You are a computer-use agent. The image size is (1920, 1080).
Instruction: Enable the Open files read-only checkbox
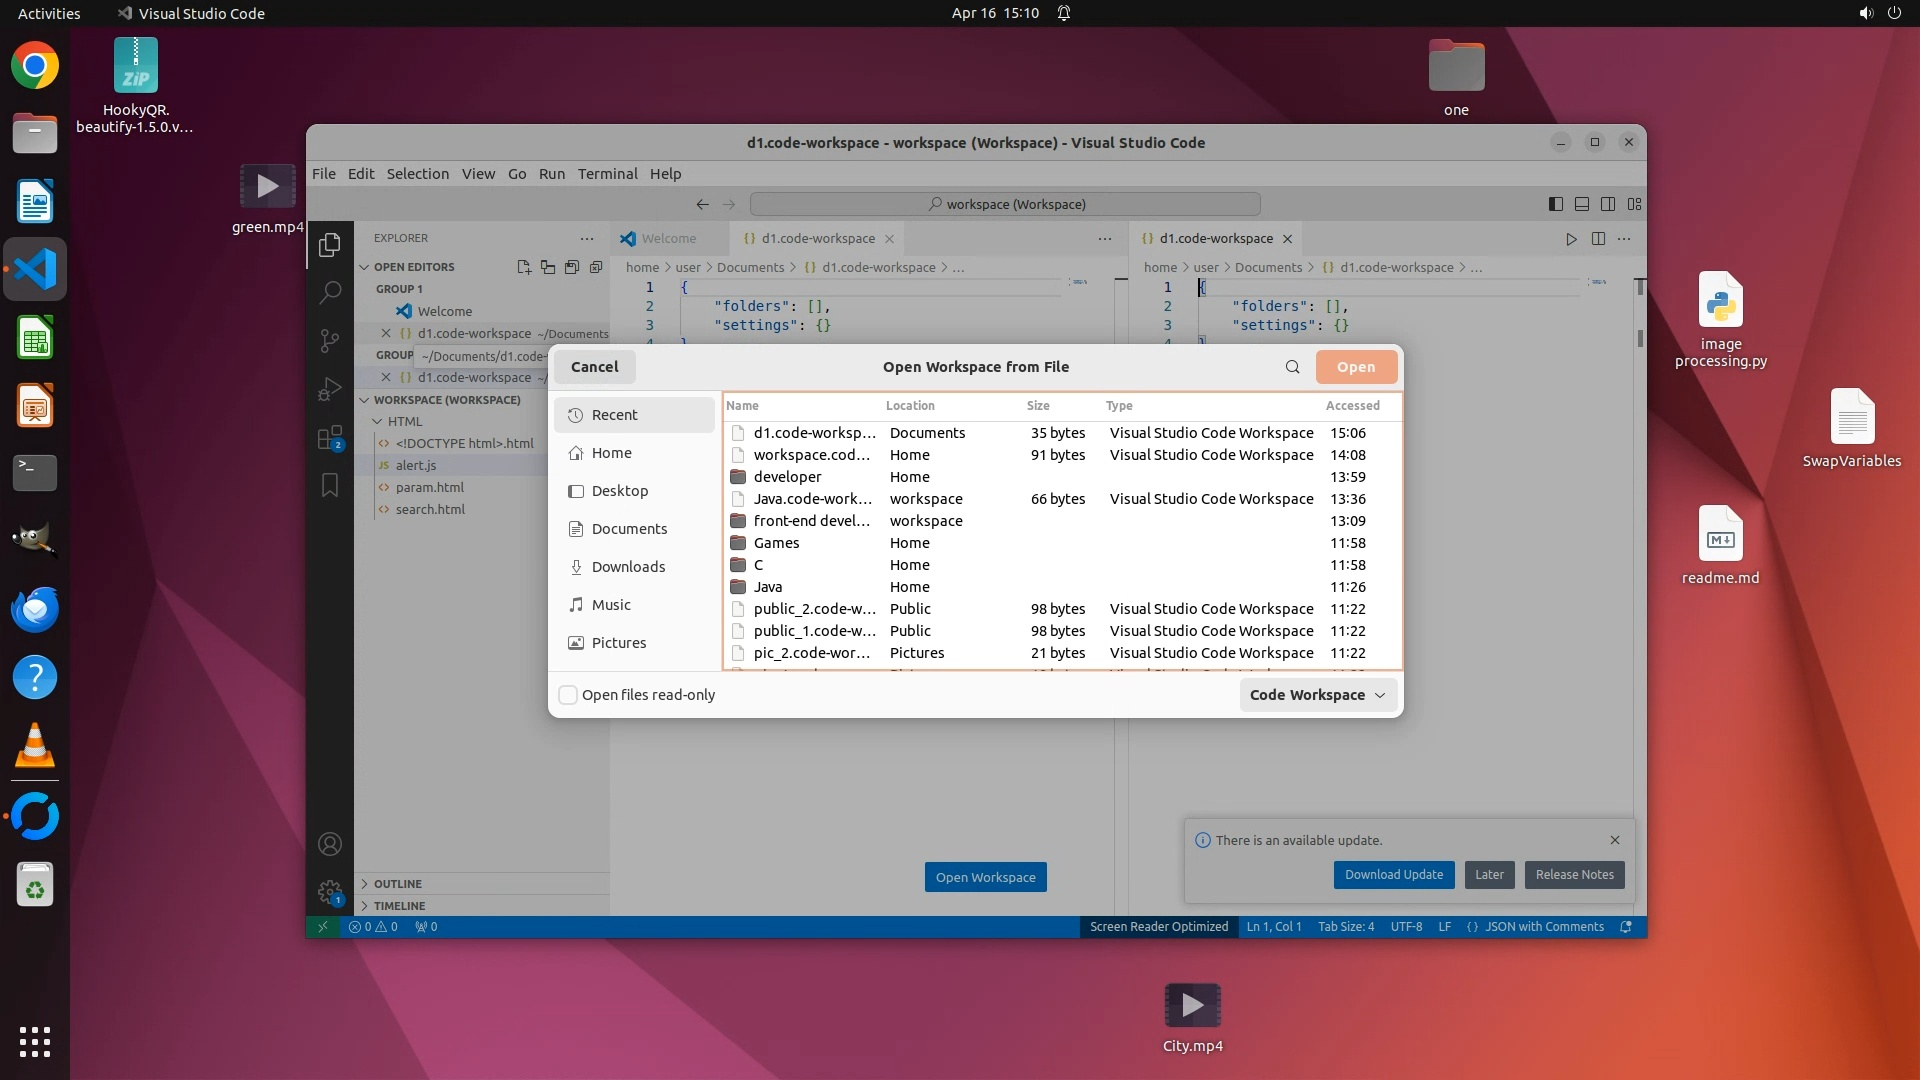pos(568,695)
